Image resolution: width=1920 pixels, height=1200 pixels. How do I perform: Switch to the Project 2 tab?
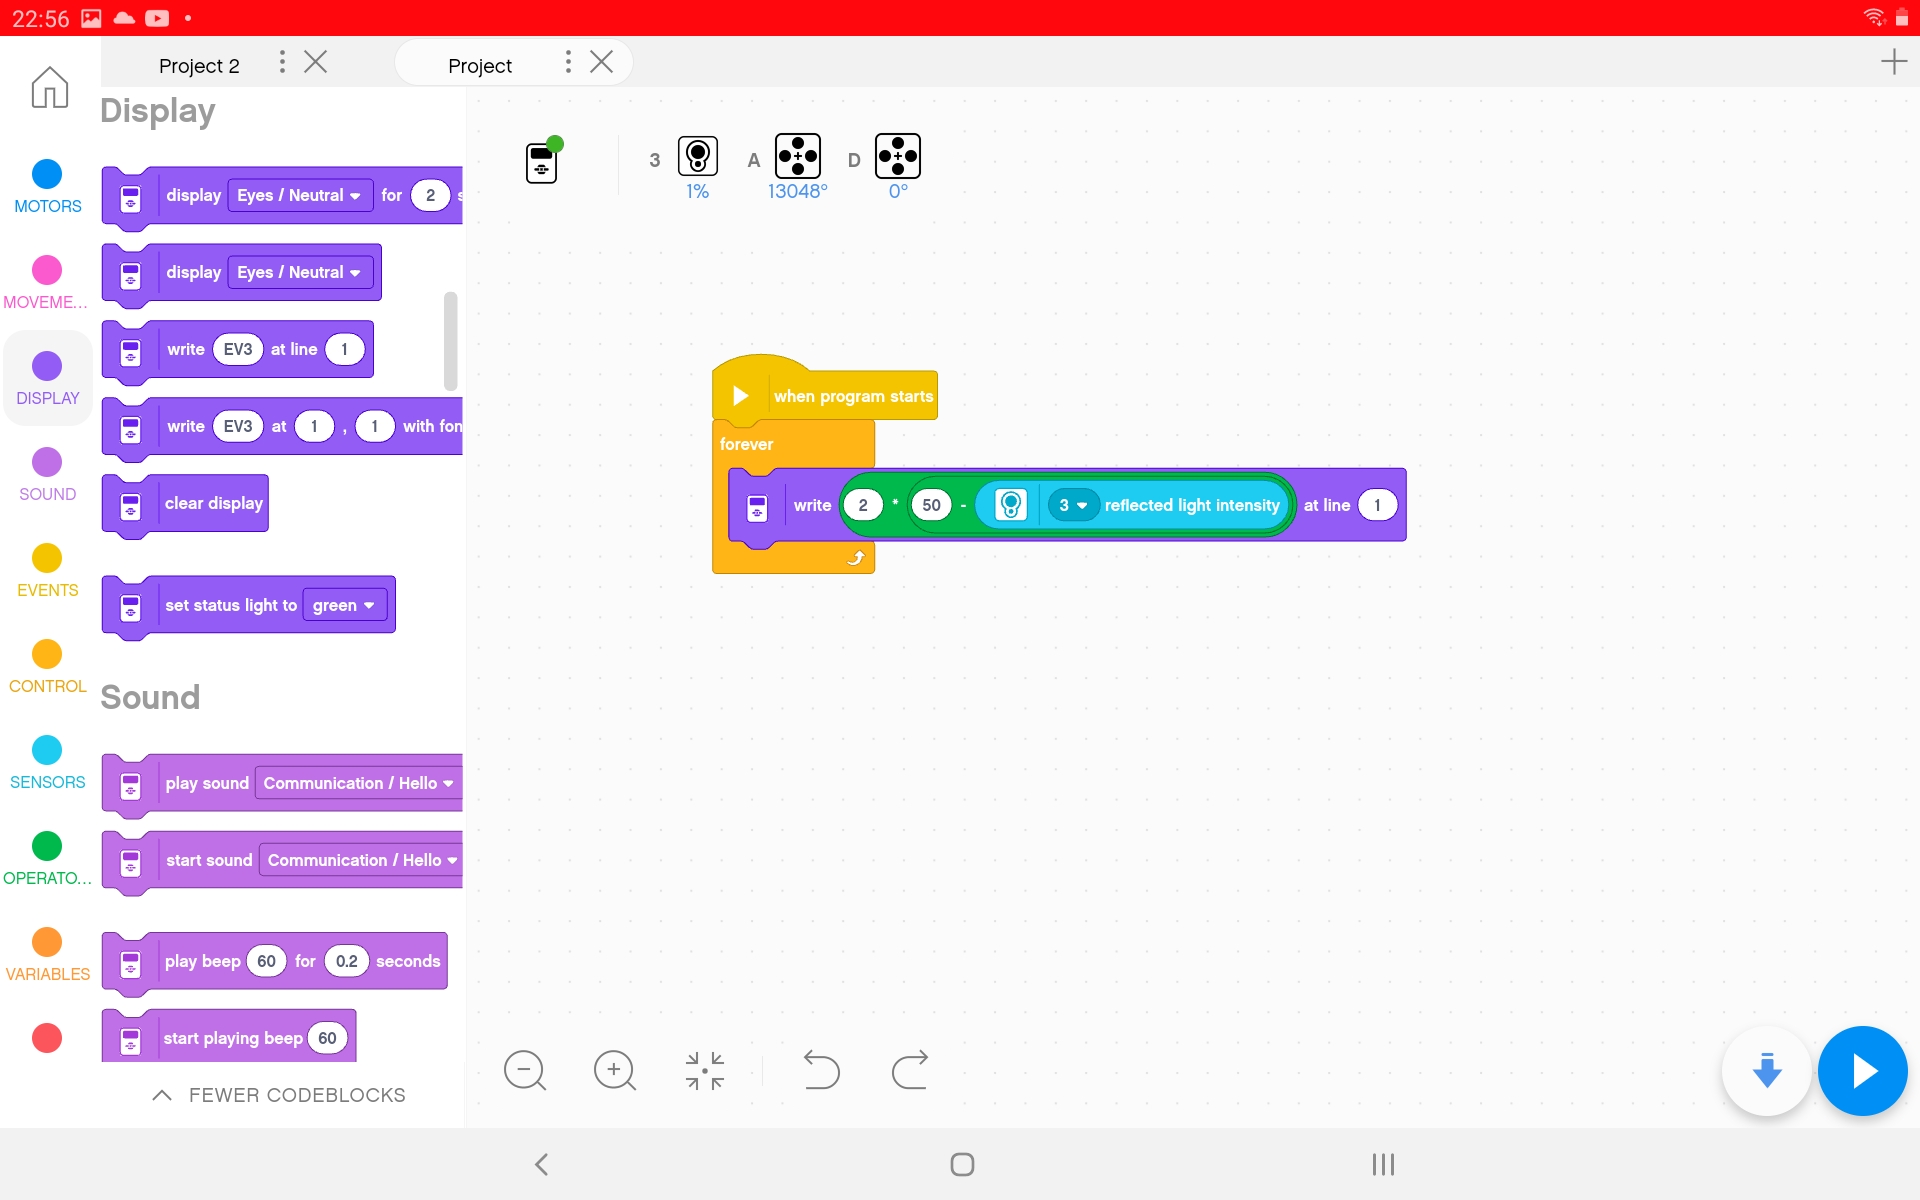tap(199, 63)
